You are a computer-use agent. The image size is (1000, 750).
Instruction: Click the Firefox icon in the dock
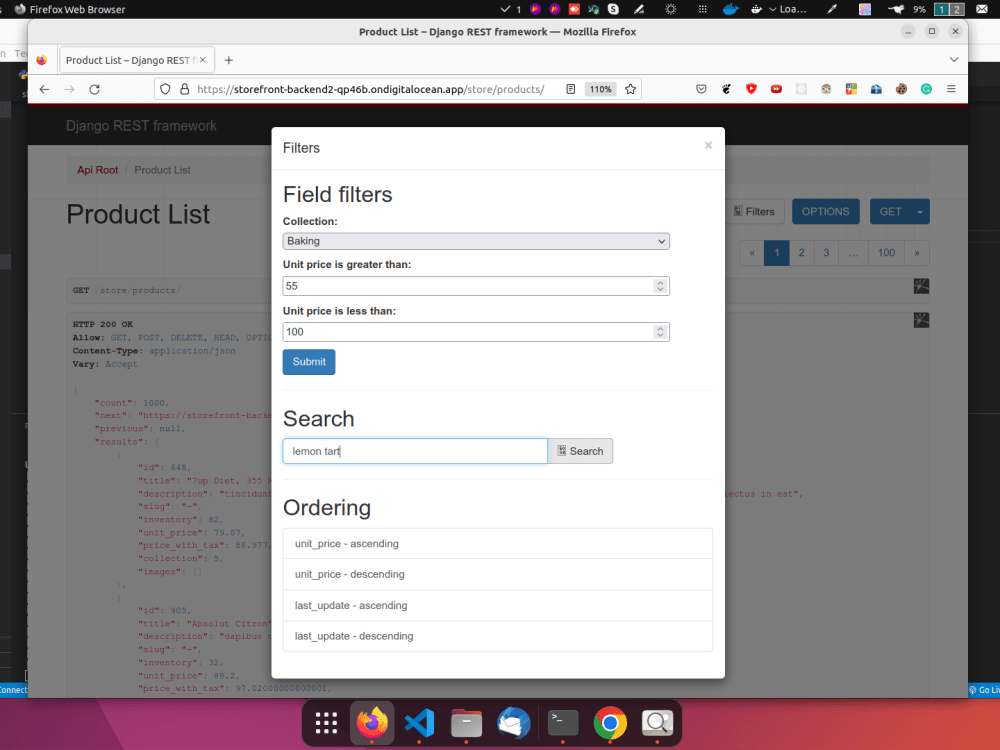point(372,723)
